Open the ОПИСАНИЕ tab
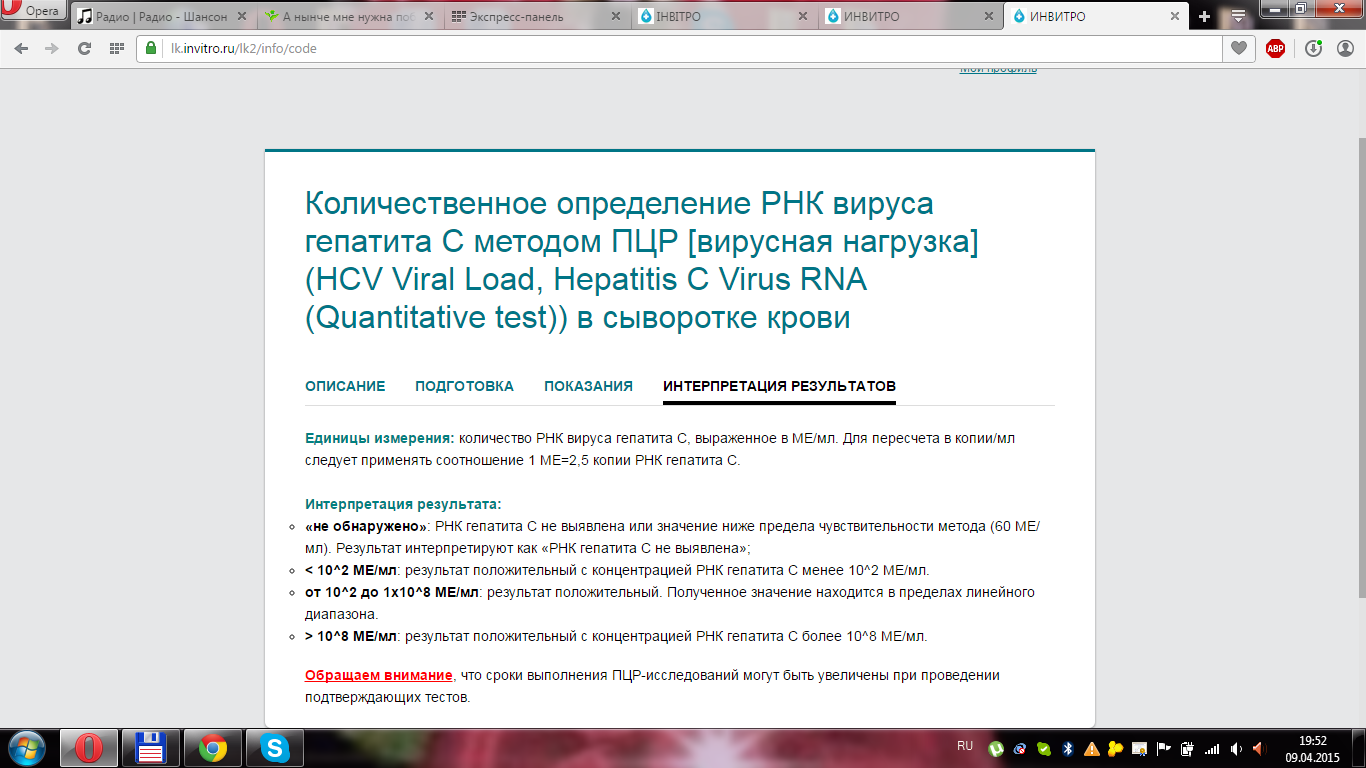Screen dimensions: 1366x768 pos(345,386)
